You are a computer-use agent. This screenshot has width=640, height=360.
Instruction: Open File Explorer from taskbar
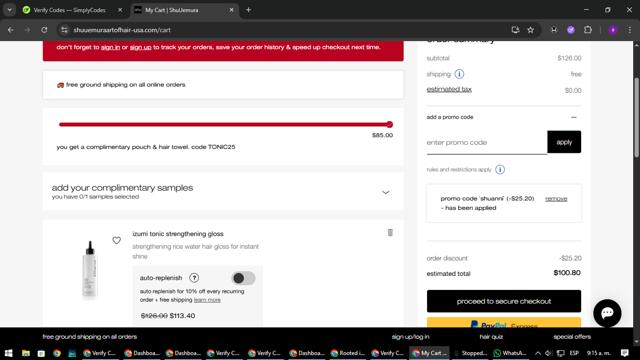tap(26, 353)
